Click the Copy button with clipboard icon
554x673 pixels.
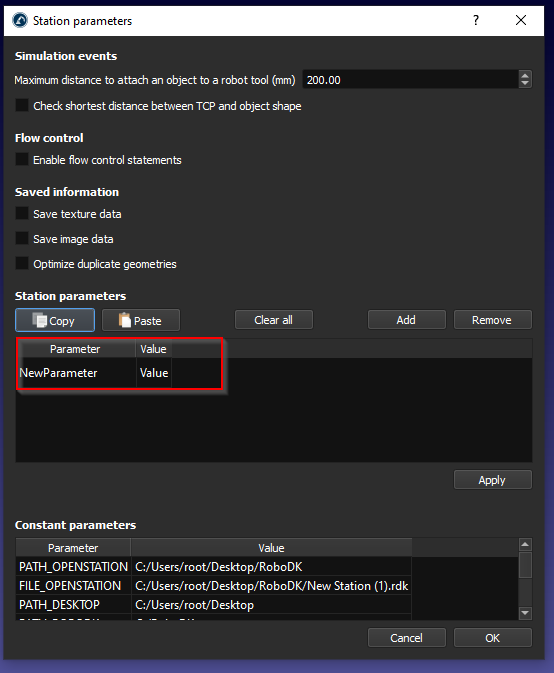55,320
